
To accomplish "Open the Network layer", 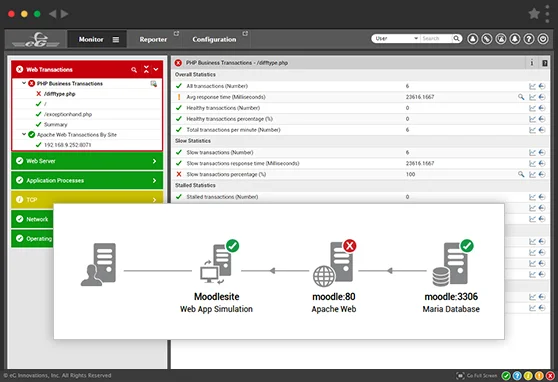I will (x=33, y=219).
